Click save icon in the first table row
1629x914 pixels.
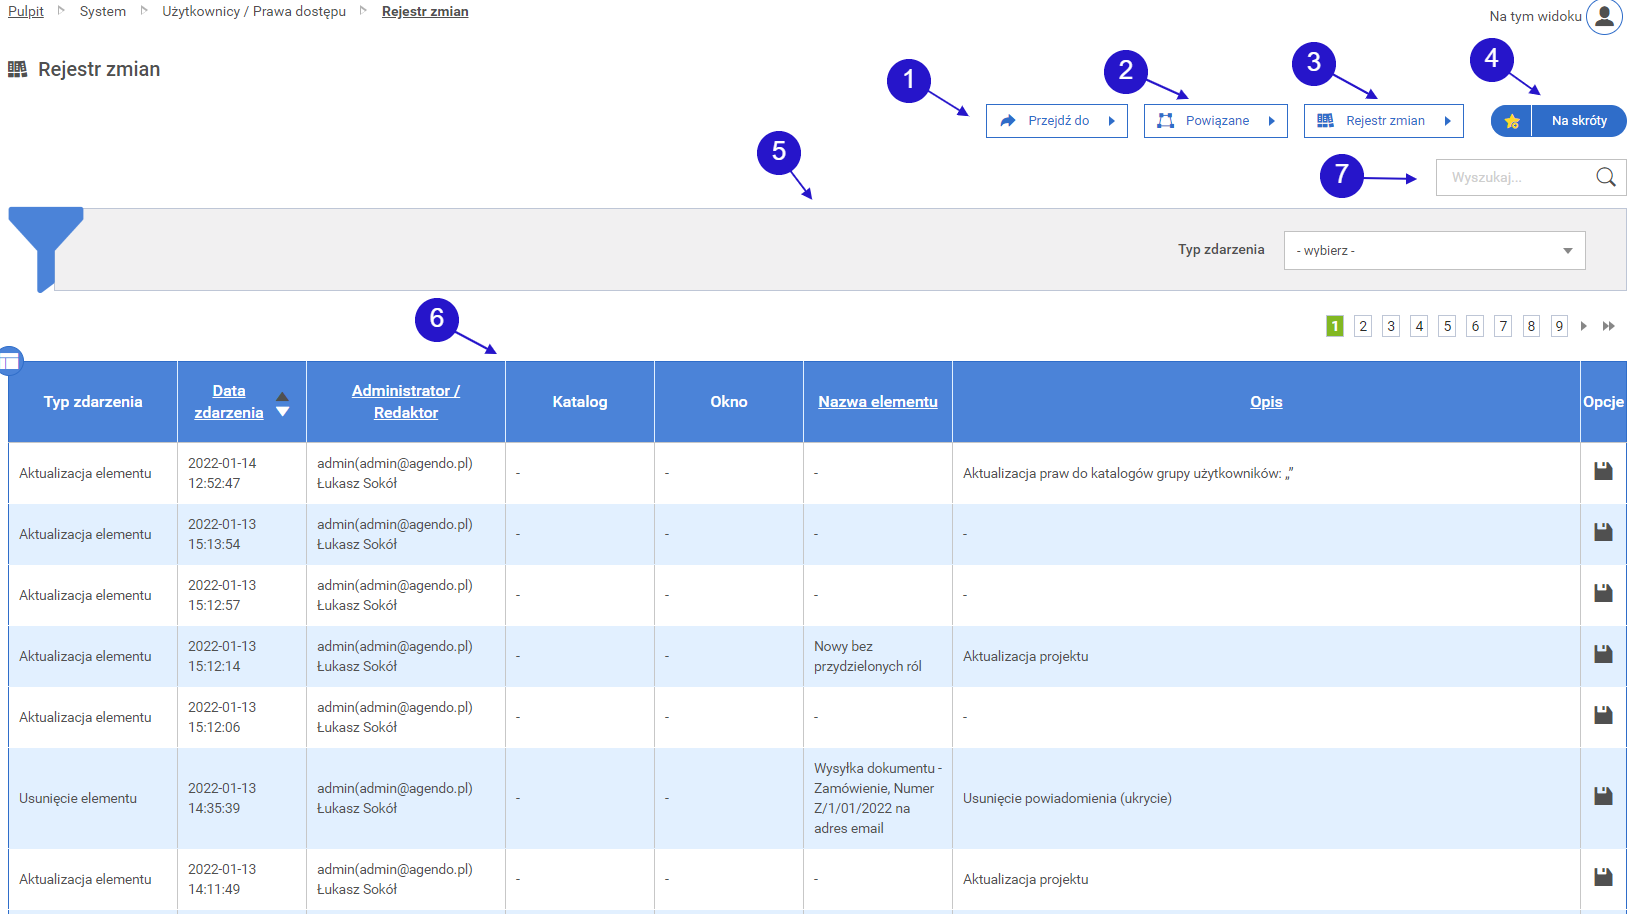1603,471
